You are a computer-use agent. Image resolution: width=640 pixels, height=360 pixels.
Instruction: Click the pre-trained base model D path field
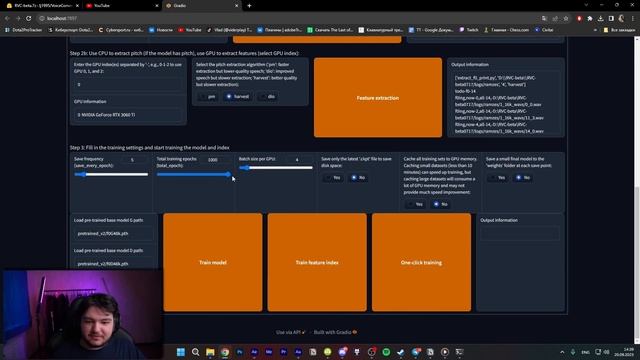(114, 264)
